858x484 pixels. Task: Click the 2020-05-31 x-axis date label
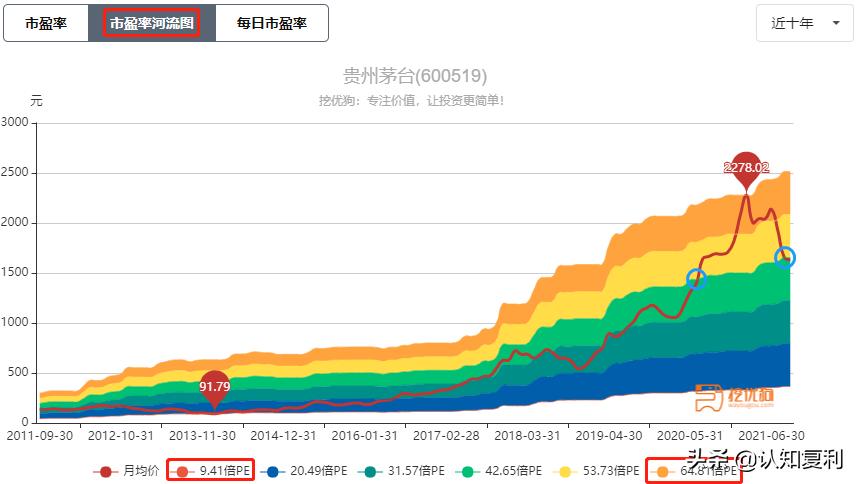(x=690, y=436)
